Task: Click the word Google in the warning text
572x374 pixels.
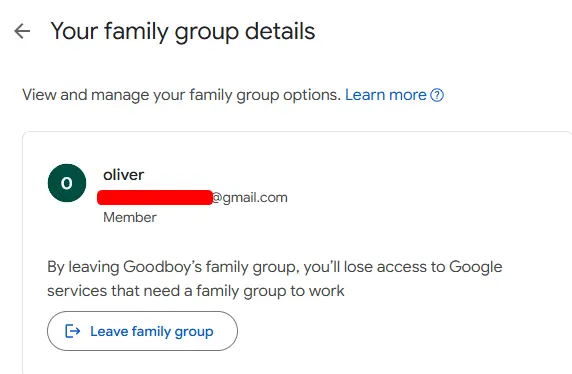Action: pyautogui.click(x=476, y=267)
